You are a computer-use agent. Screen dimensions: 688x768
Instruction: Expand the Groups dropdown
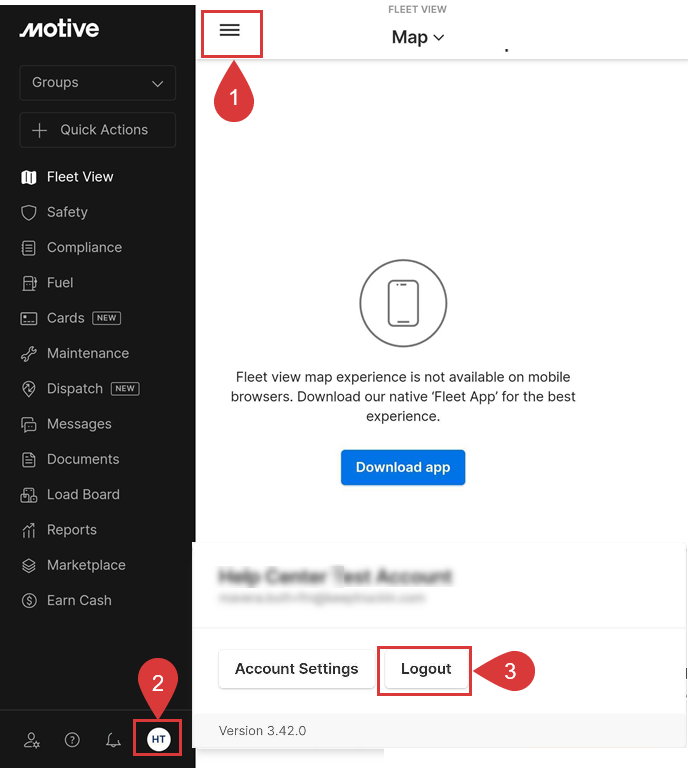coord(97,83)
